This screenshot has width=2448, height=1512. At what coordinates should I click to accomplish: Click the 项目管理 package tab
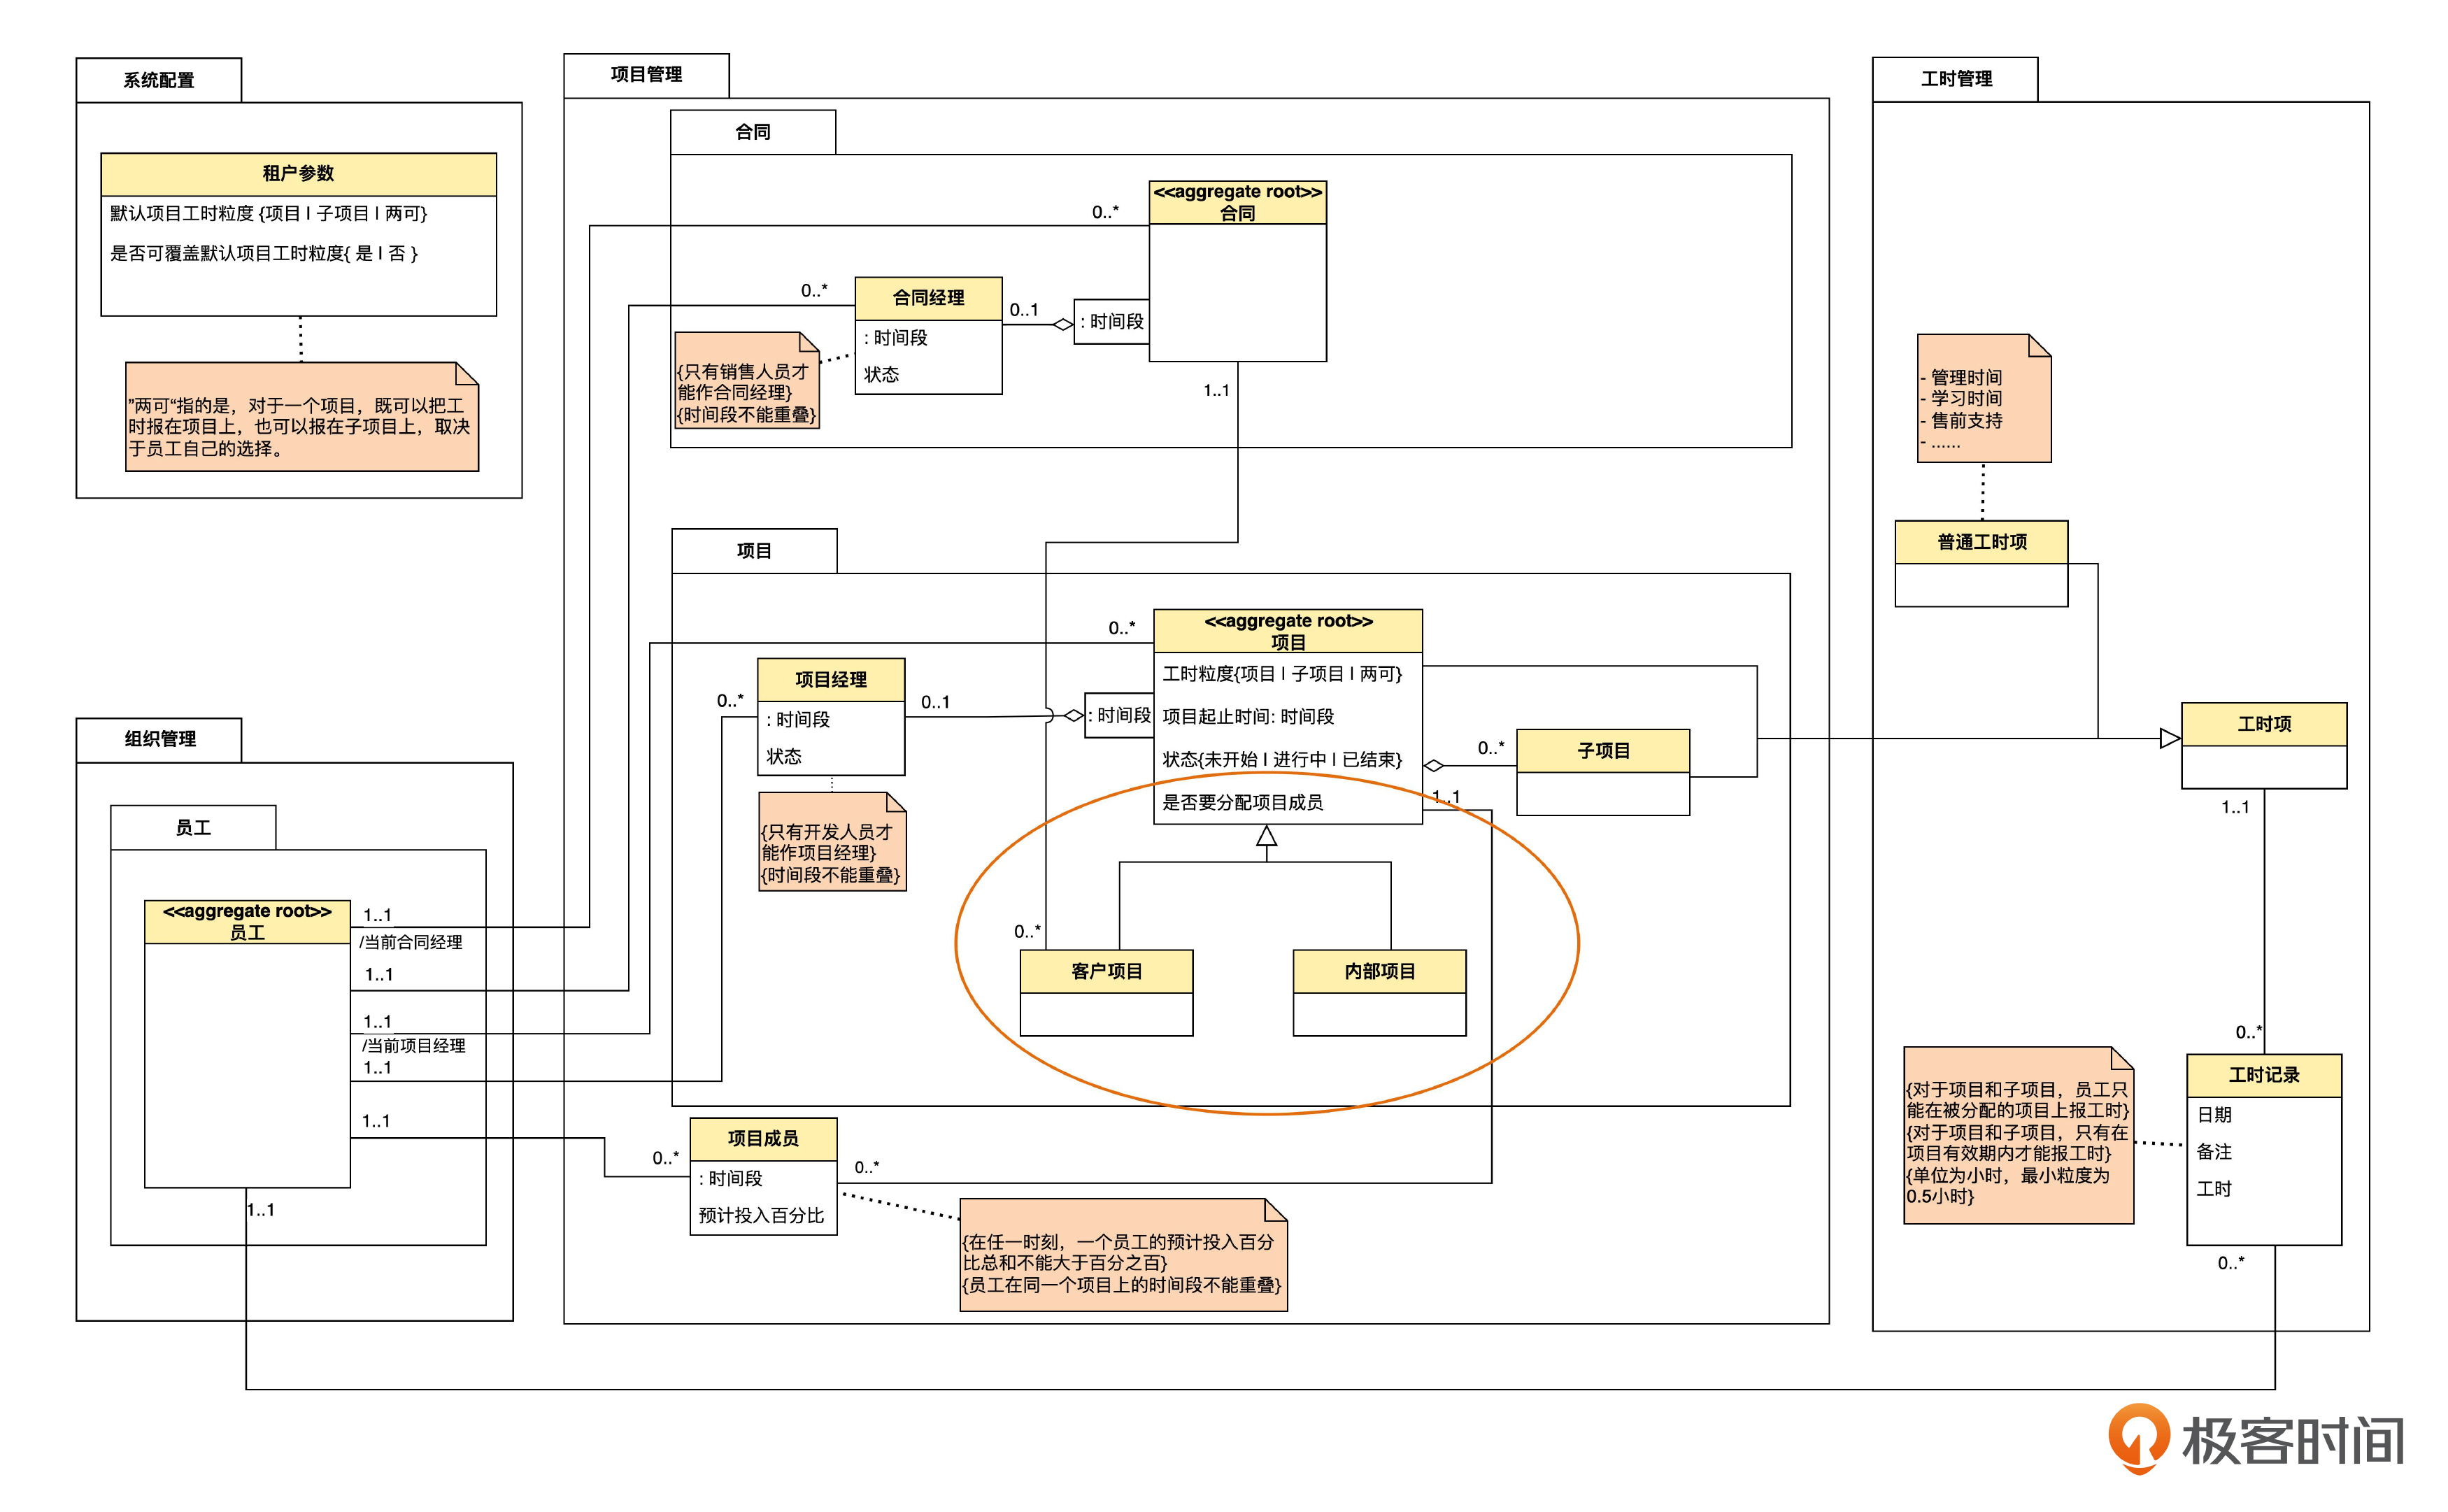coord(646,75)
